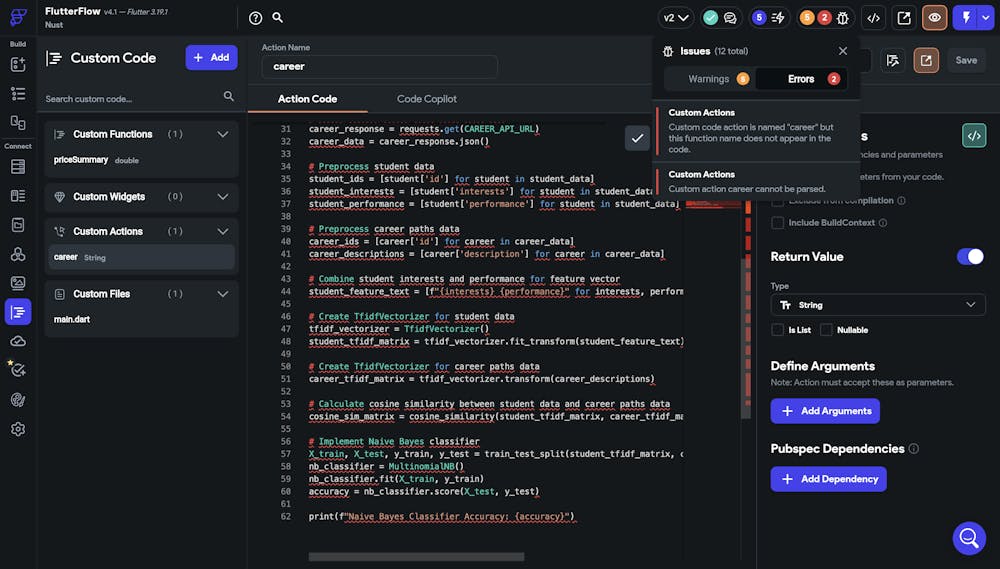
Task: Open the developer code view icon
Action: coord(873,18)
